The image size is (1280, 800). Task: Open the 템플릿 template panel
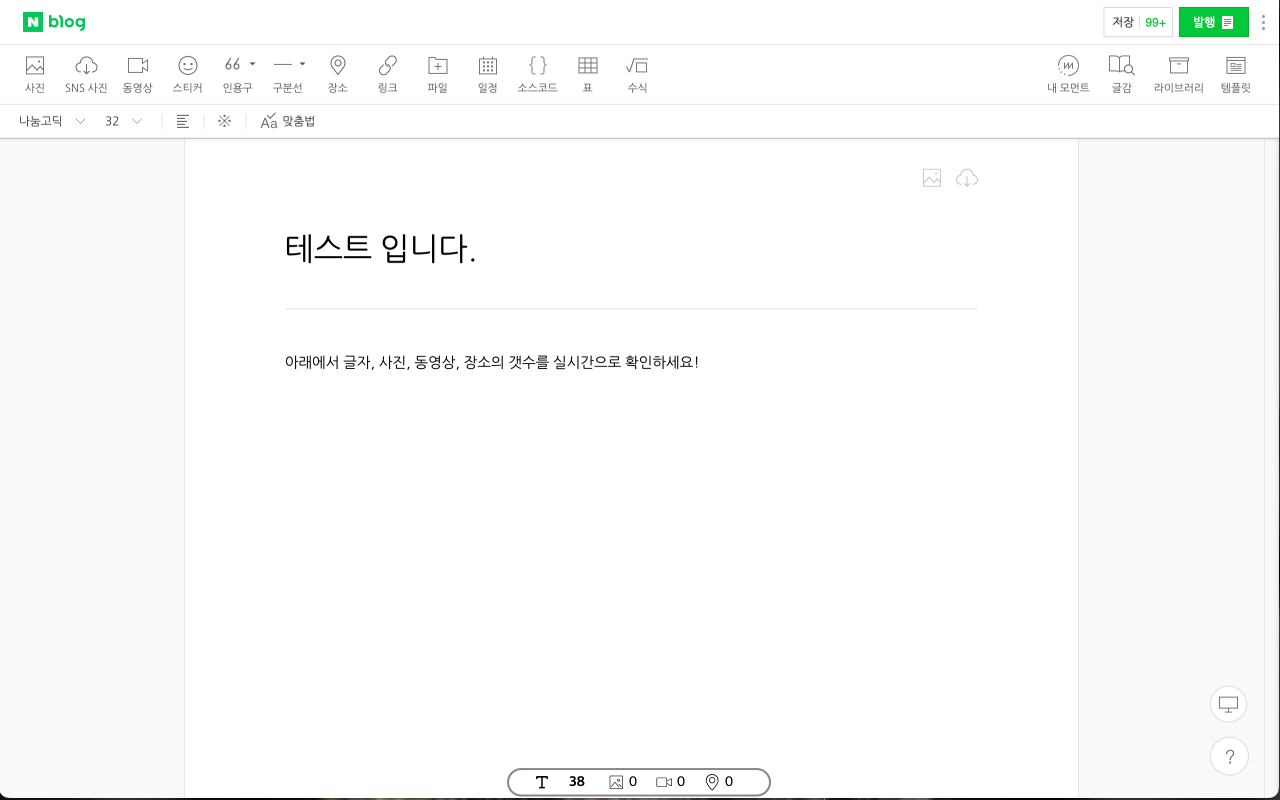pyautogui.click(x=1236, y=74)
